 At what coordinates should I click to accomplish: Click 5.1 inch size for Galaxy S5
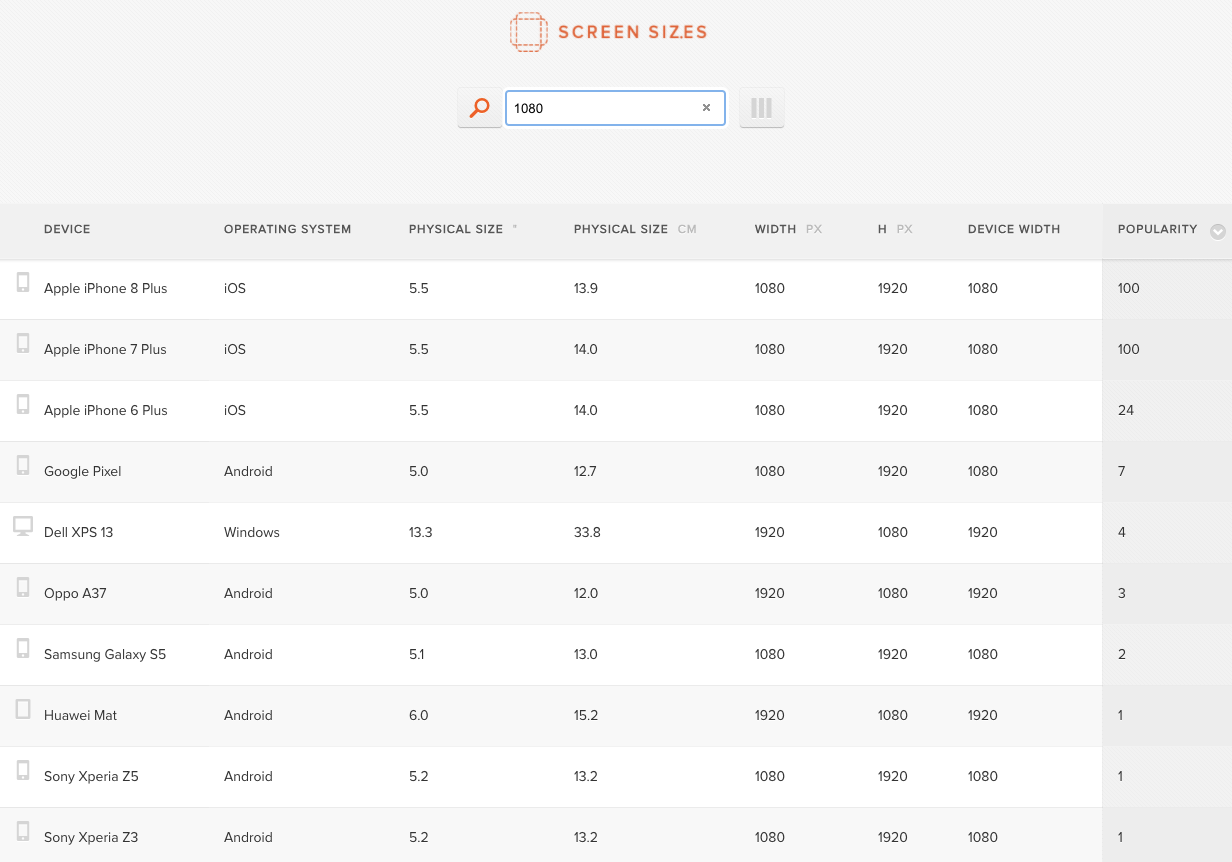[x=417, y=654]
